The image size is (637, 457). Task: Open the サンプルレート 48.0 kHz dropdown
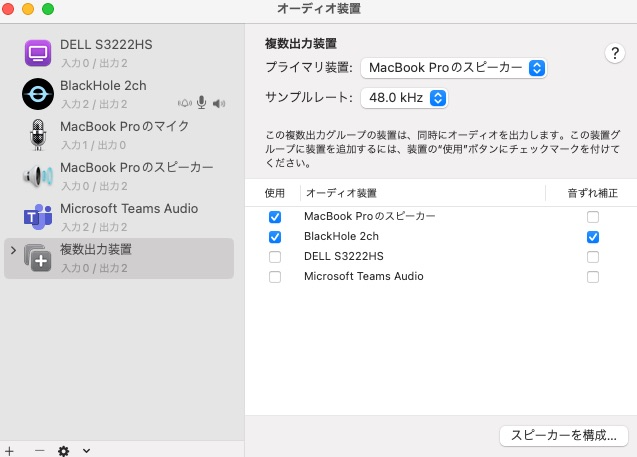(404, 98)
